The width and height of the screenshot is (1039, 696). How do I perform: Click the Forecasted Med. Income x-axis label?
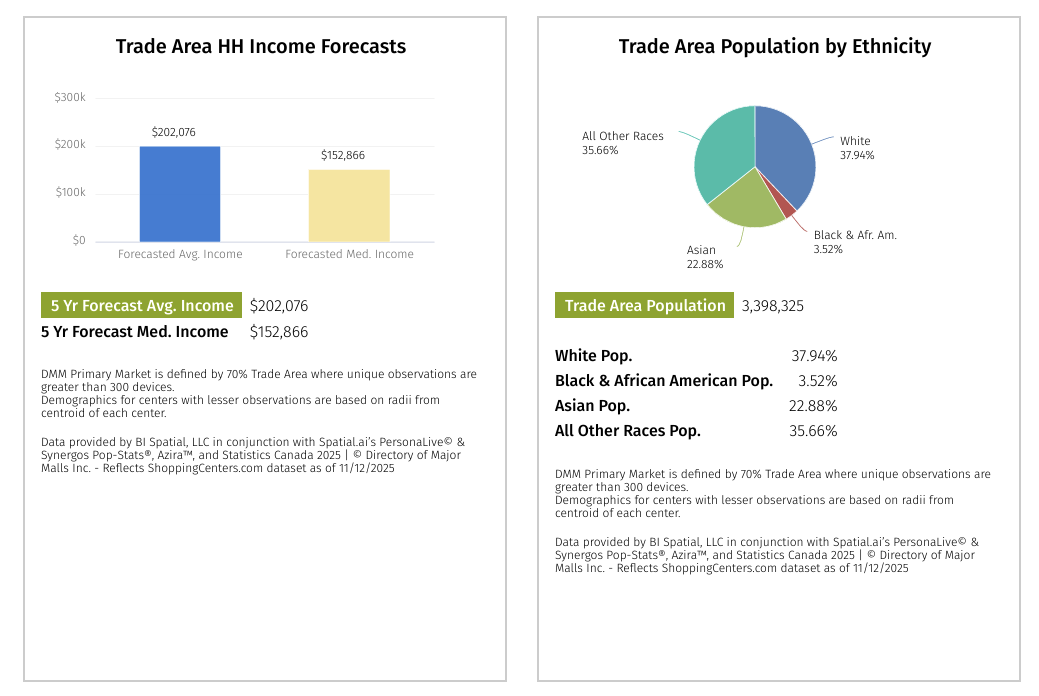pyautogui.click(x=349, y=254)
